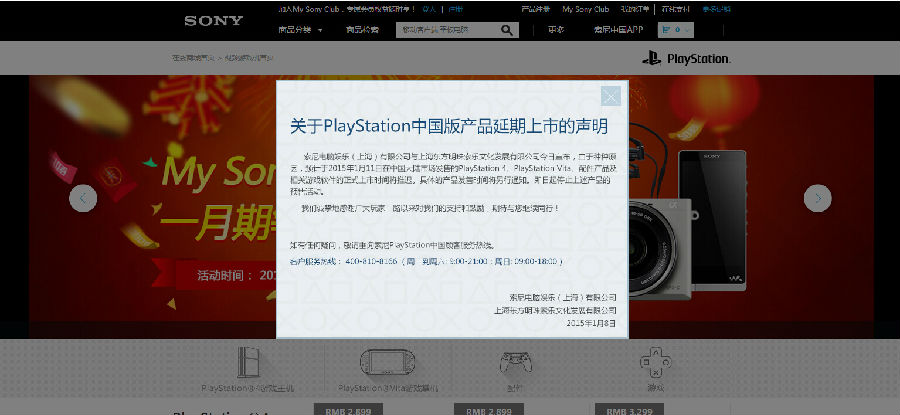The height and width of the screenshot is (415, 900).
Task: Click the 活动时间 label on banner
Action: point(225,276)
